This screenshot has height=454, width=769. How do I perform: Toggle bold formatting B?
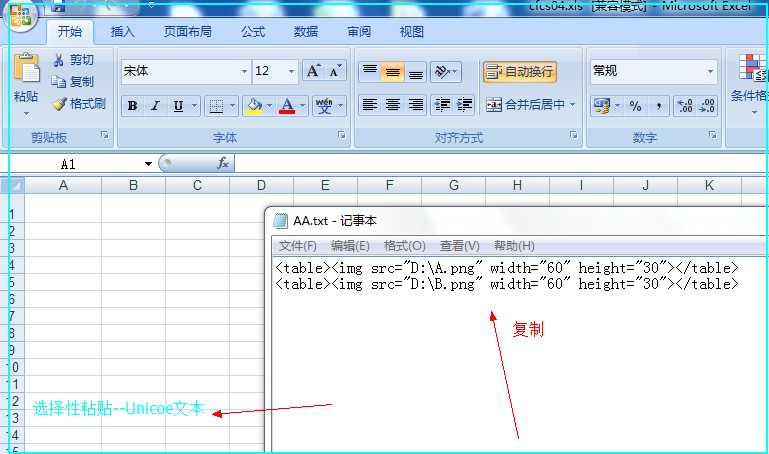(x=132, y=105)
